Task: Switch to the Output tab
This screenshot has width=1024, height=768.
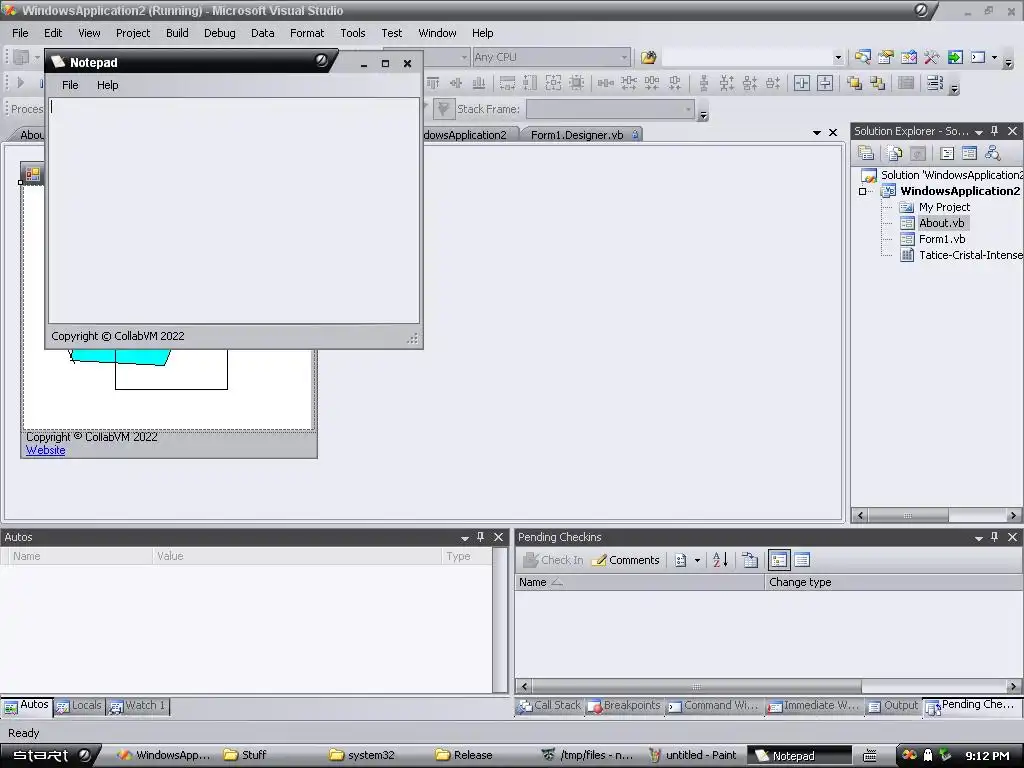Action: coord(893,705)
